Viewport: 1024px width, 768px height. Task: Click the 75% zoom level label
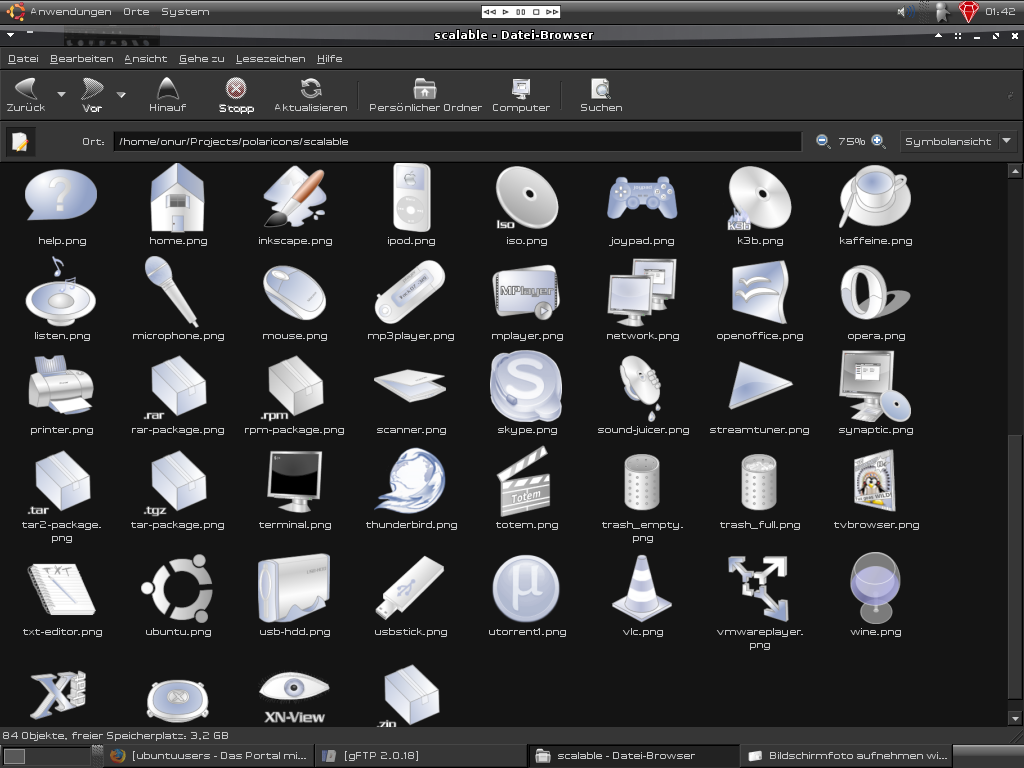click(851, 142)
